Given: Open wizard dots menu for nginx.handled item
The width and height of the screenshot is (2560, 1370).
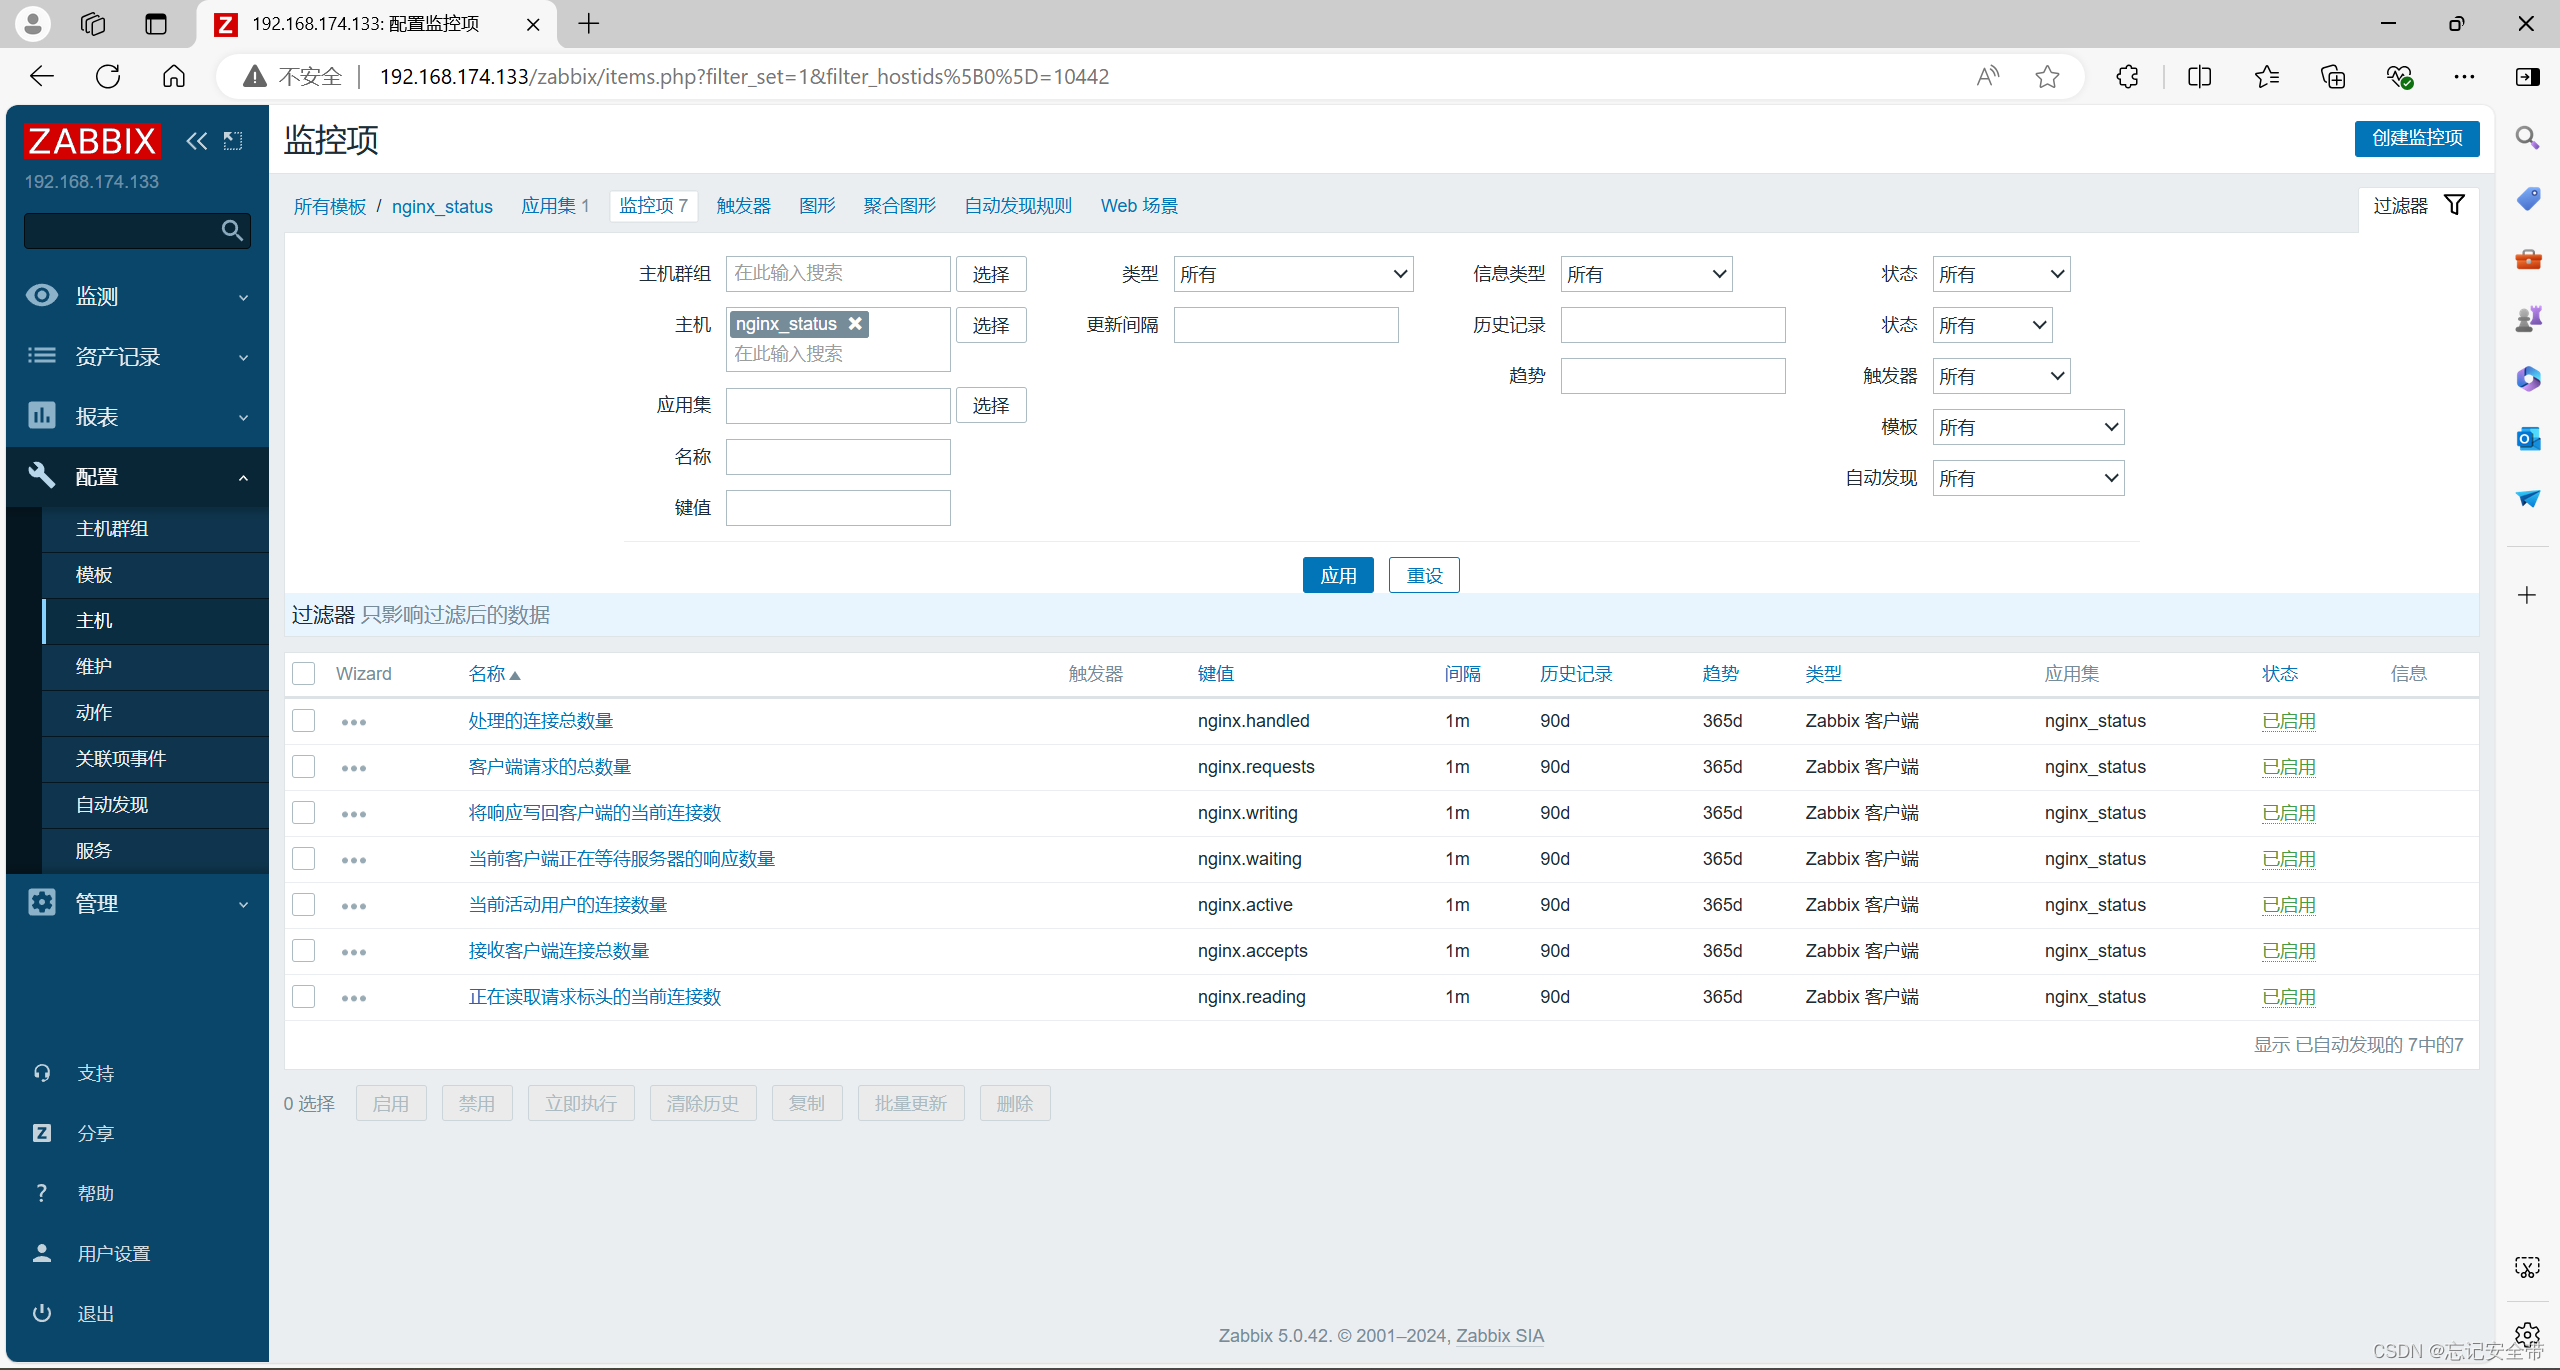Looking at the screenshot, I should [x=354, y=722].
